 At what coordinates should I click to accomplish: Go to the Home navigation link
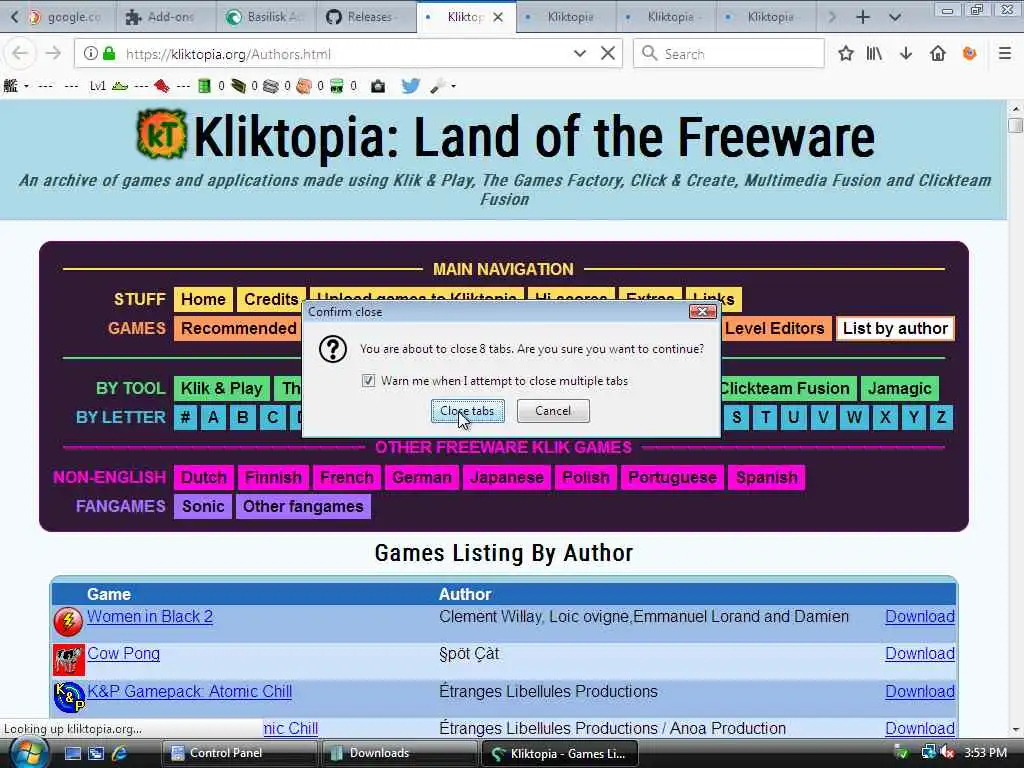203,299
